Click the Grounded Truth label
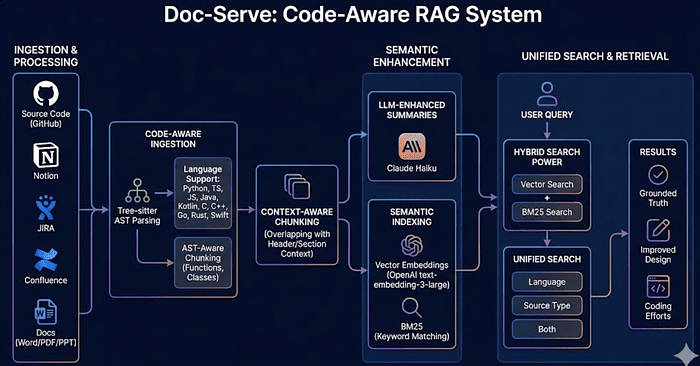Image resolution: width=700 pixels, height=366 pixels. pyautogui.click(x=658, y=198)
